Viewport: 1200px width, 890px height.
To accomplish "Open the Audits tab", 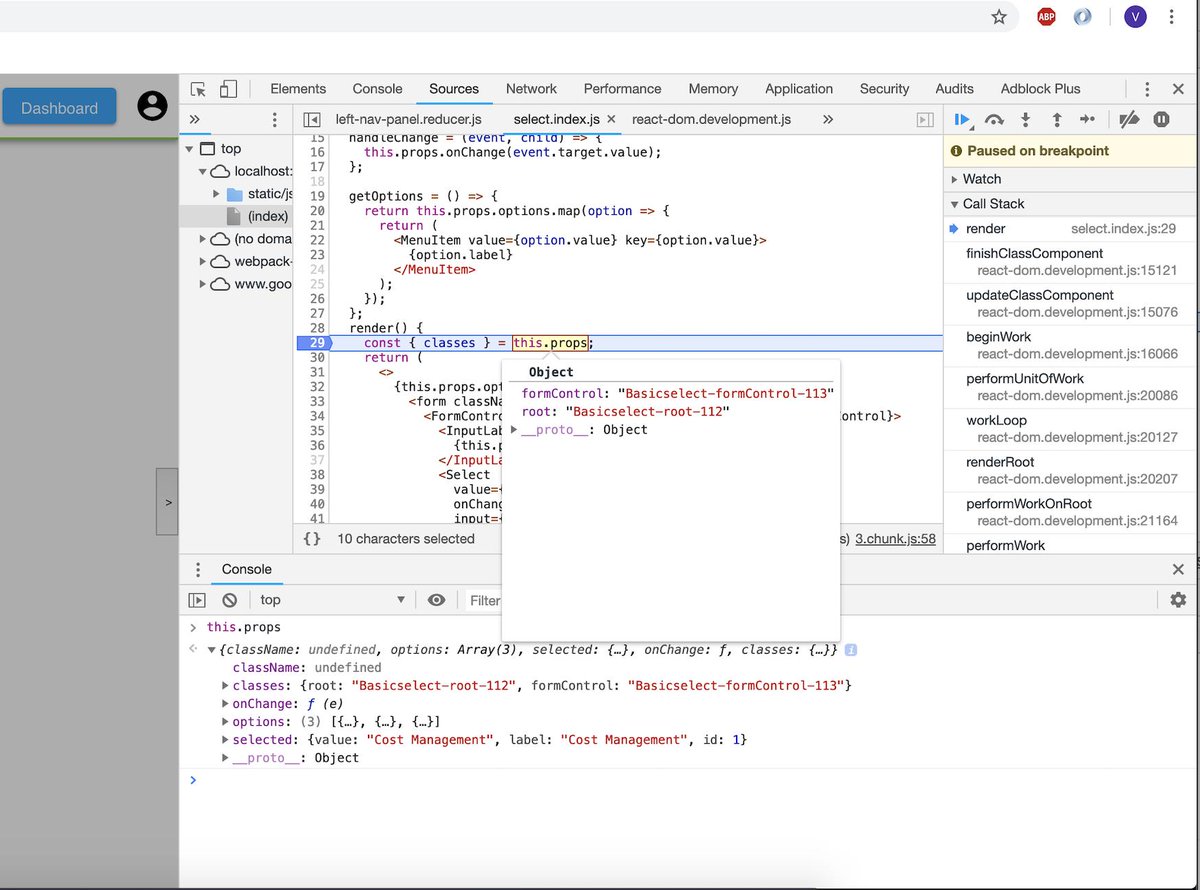I will tap(954, 89).
